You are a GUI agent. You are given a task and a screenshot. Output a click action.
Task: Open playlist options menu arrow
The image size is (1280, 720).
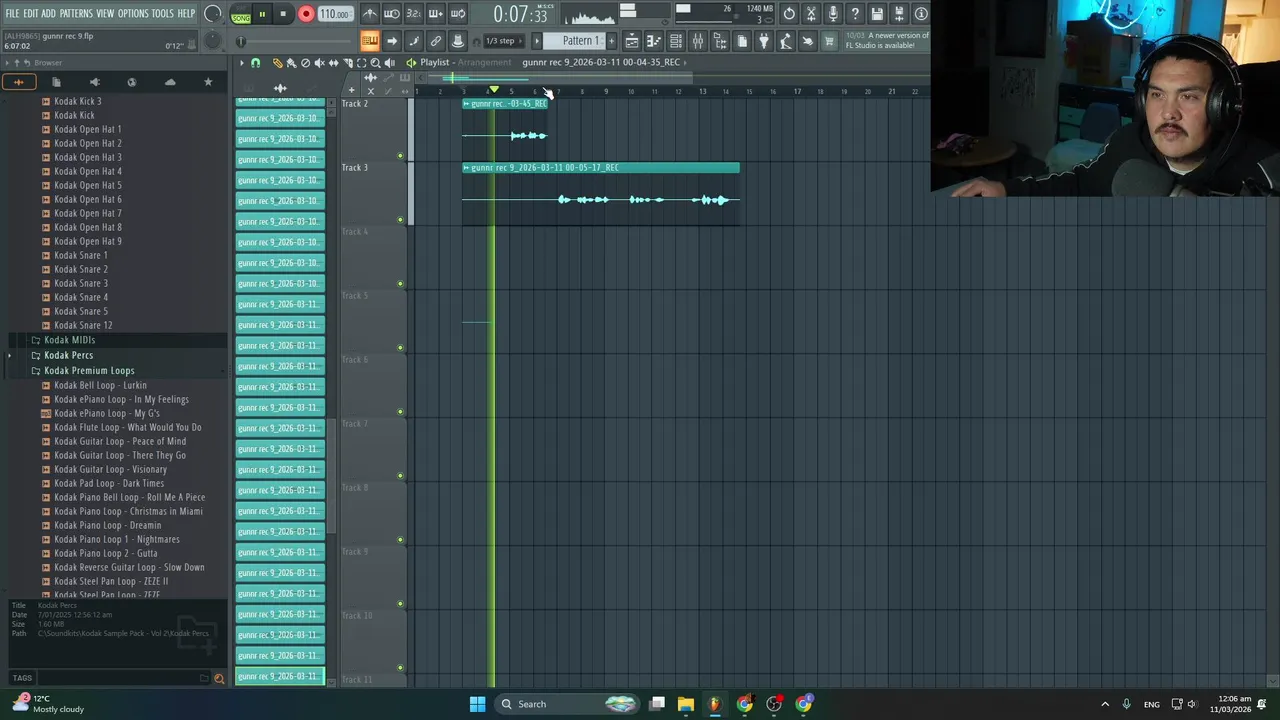[241, 62]
